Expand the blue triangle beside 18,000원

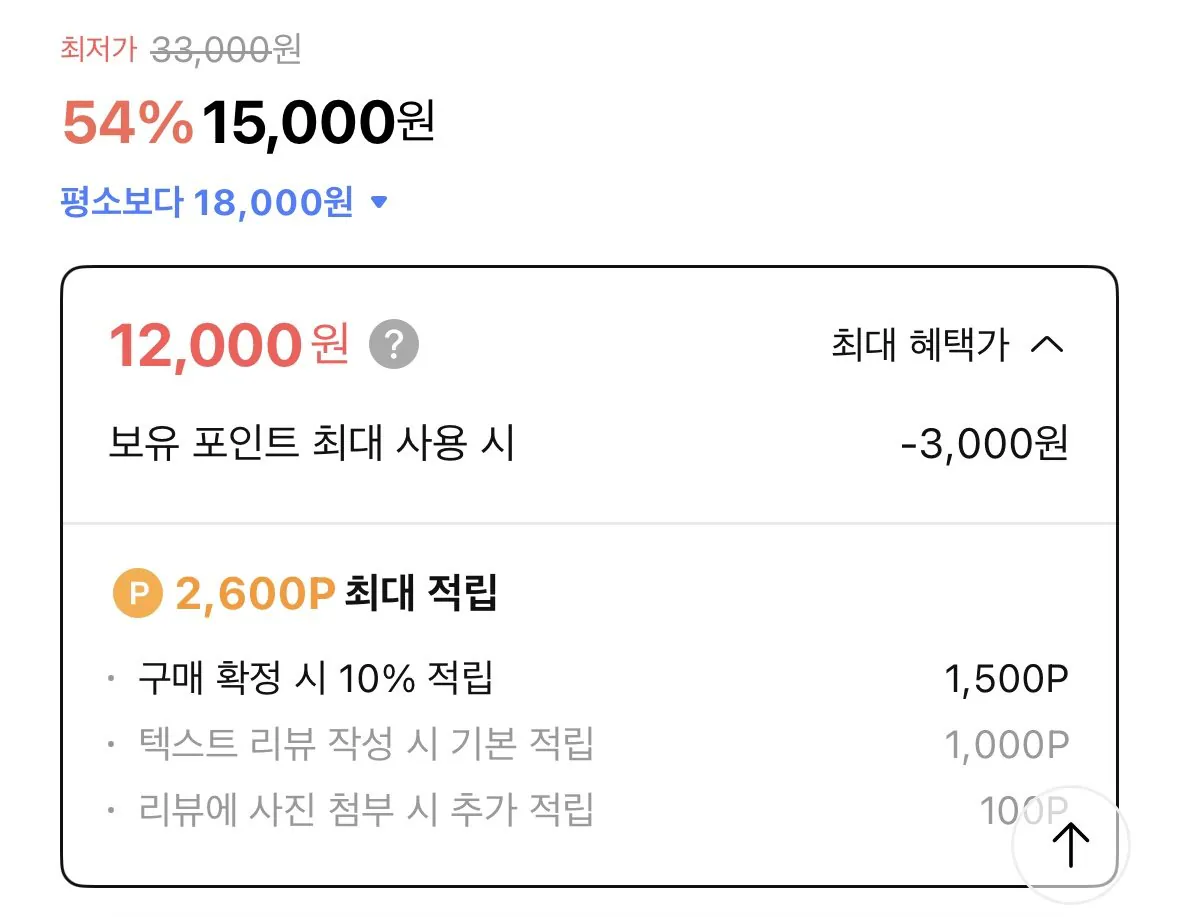[x=378, y=203]
